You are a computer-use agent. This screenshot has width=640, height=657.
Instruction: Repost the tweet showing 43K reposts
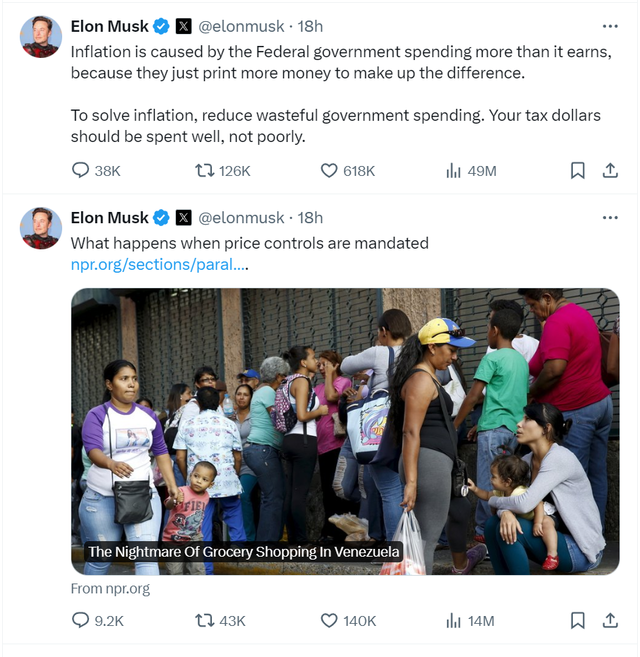click(220, 621)
